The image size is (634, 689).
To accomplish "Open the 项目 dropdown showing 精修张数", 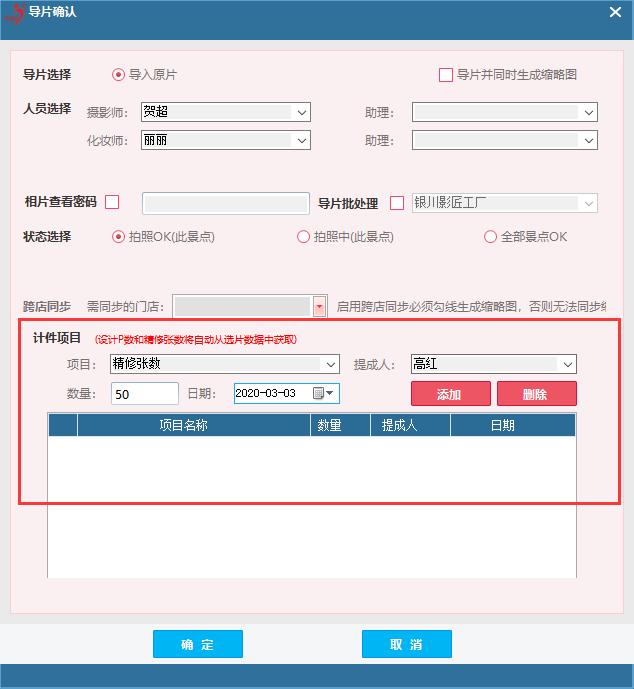I will coord(225,364).
